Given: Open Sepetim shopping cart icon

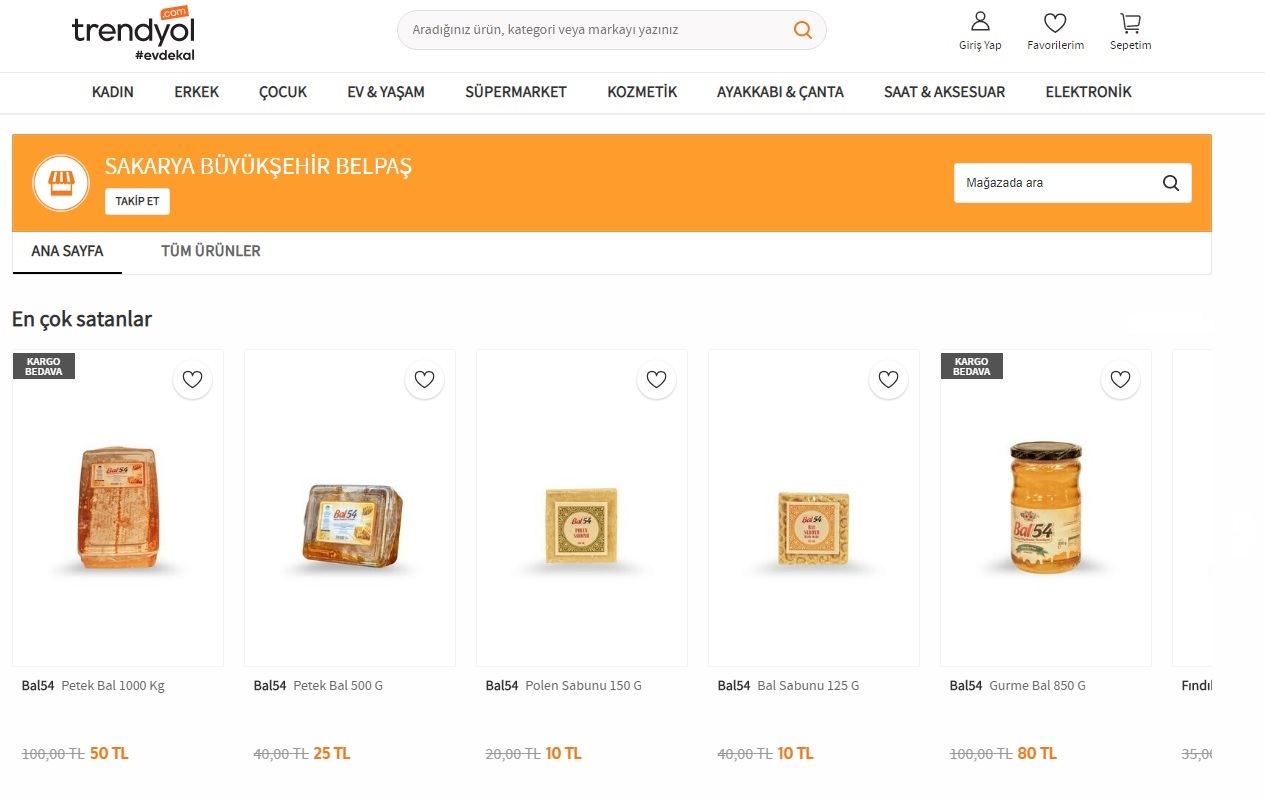Looking at the screenshot, I should [1130, 22].
